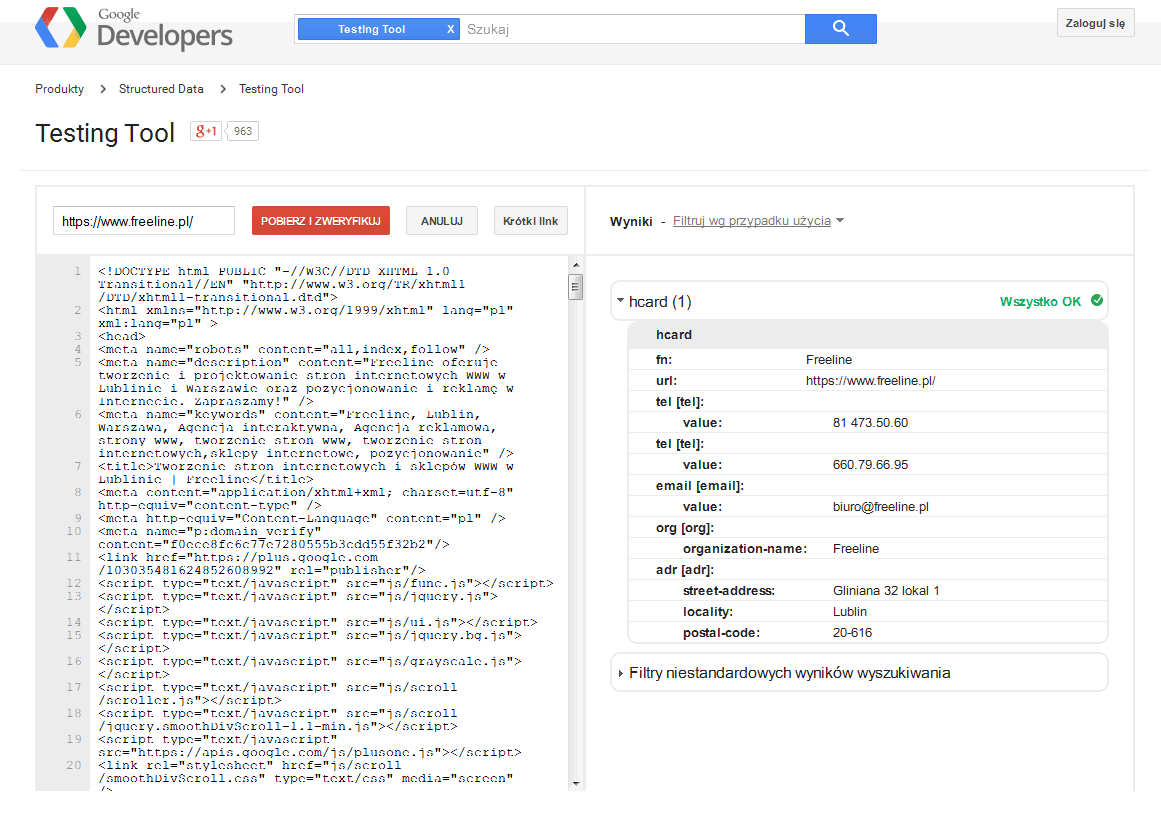Image resolution: width=1161 pixels, height=828 pixels.
Task: Collapse the hcard (1) section
Action: click(x=620, y=301)
